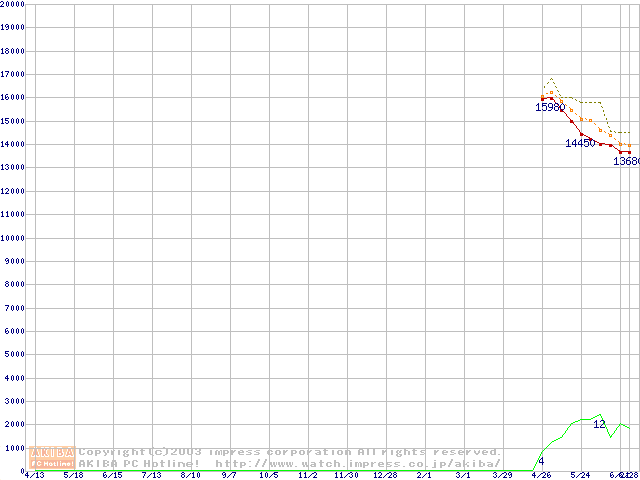640x480 pixels.
Task: Click the green volume label 12
Action: click(x=599, y=424)
